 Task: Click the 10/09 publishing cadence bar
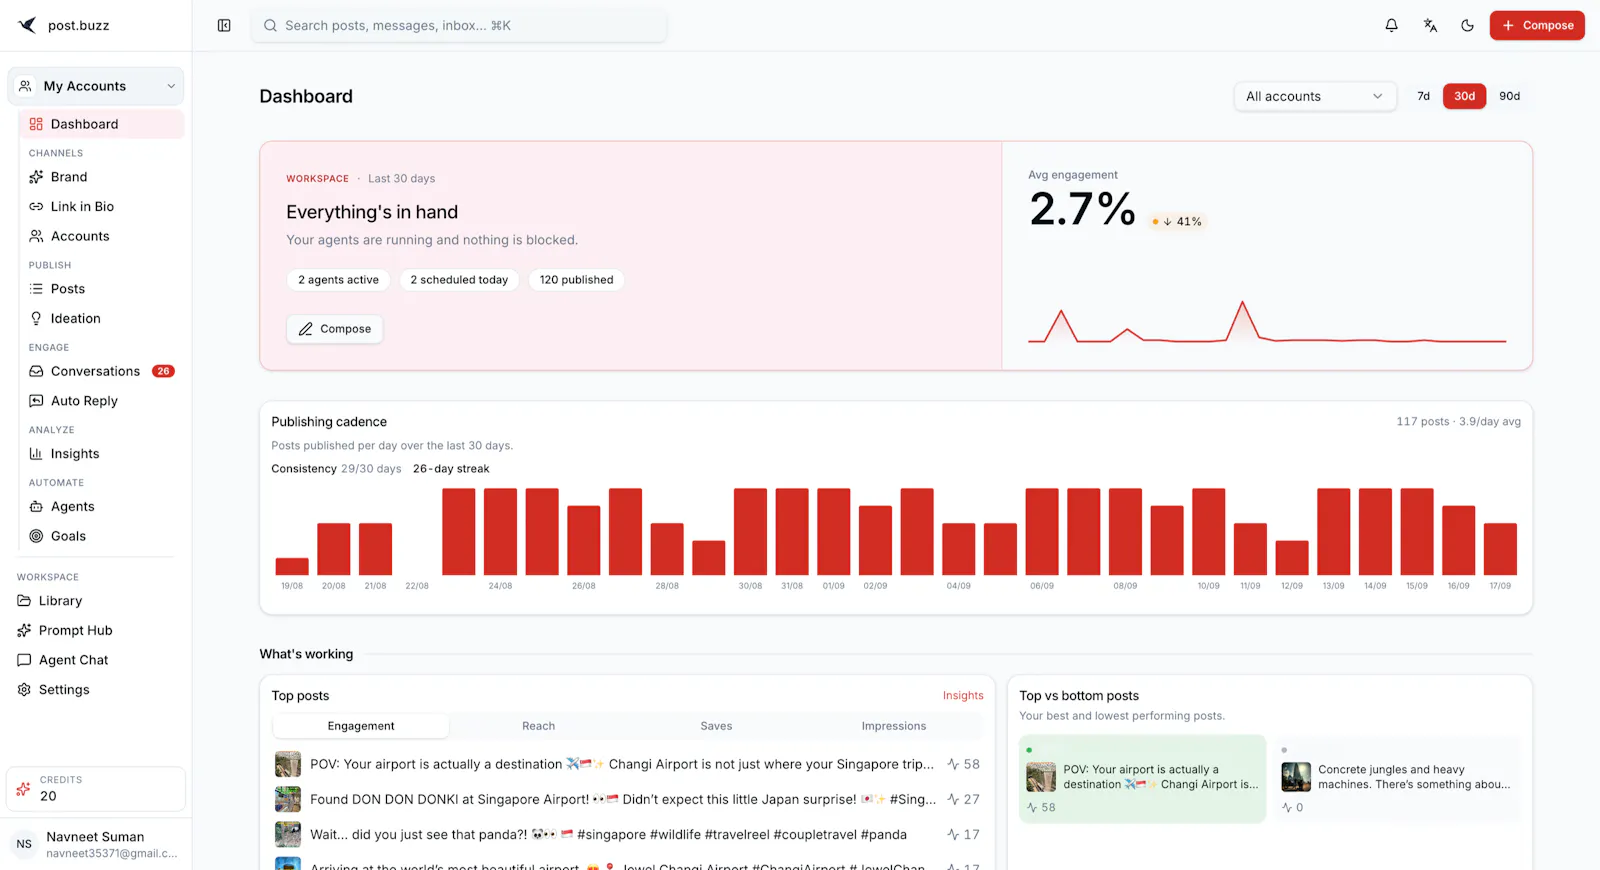[x=1208, y=532]
